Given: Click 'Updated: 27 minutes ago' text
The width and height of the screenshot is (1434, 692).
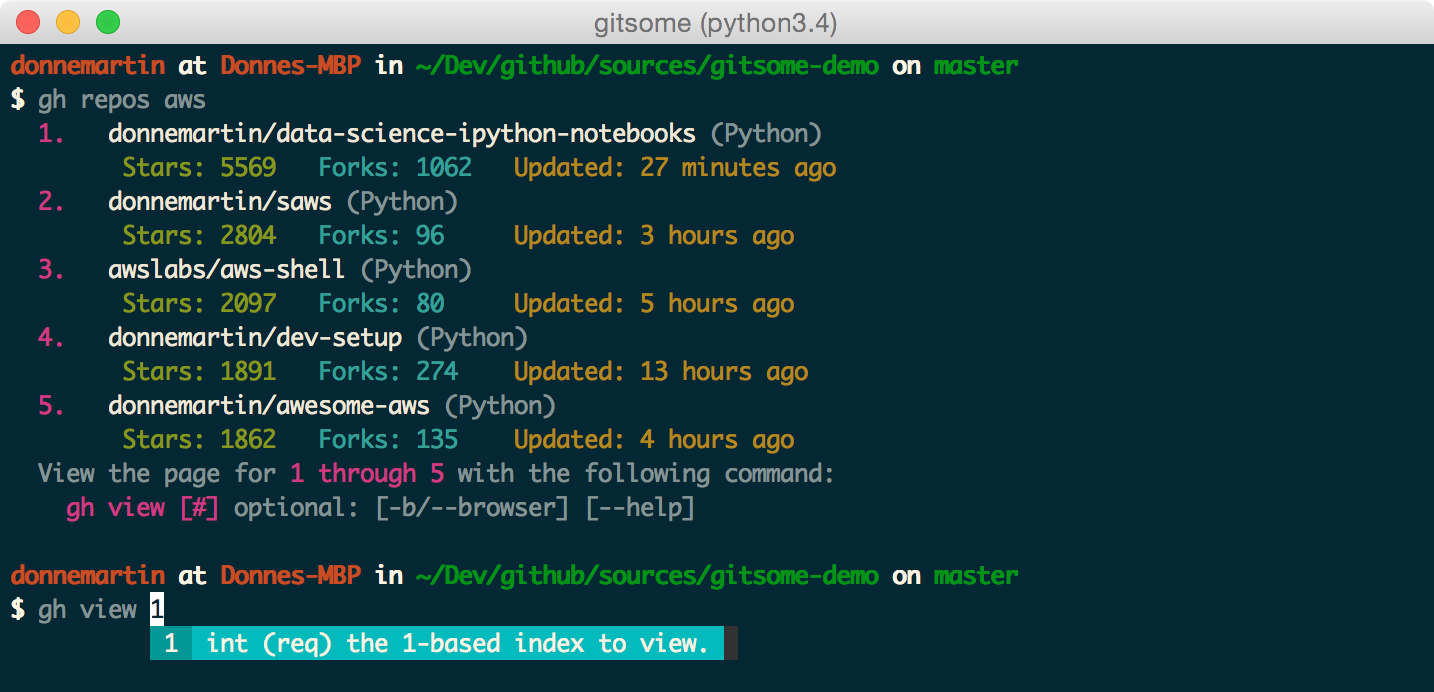Looking at the screenshot, I should click(x=675, y=167).
